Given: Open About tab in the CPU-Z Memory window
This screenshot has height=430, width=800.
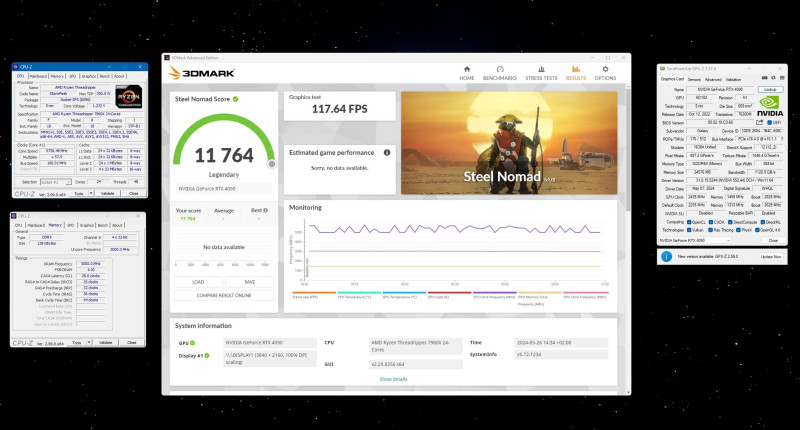Looking at the screenshot, I should (117, 225).
